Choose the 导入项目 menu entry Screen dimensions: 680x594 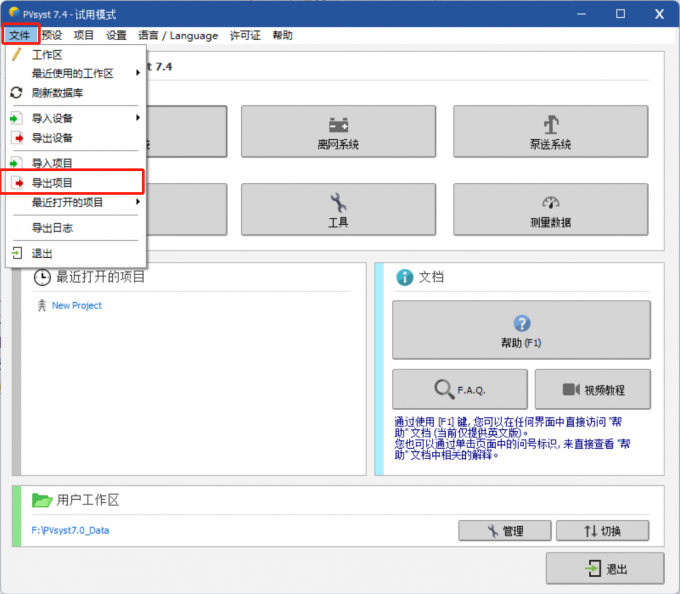pyautogui.click(x=52, y=163)
